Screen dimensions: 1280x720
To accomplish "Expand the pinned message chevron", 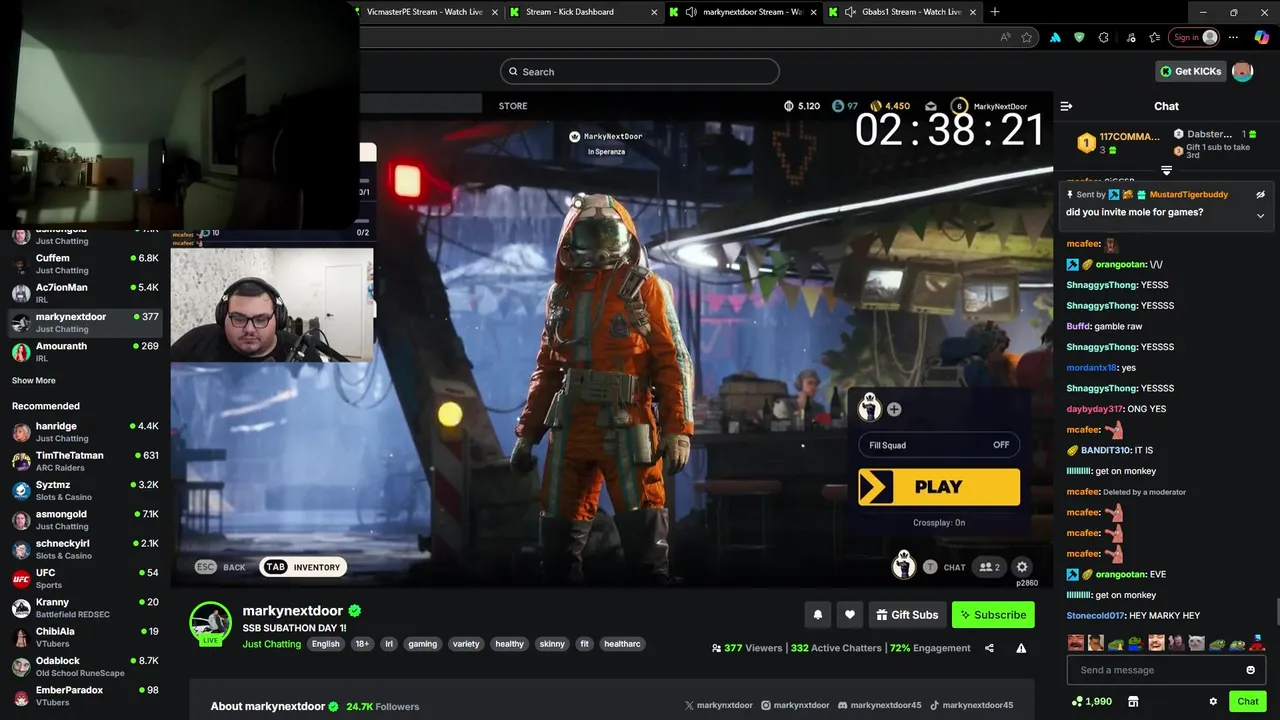I will [x=1260, y=216].
